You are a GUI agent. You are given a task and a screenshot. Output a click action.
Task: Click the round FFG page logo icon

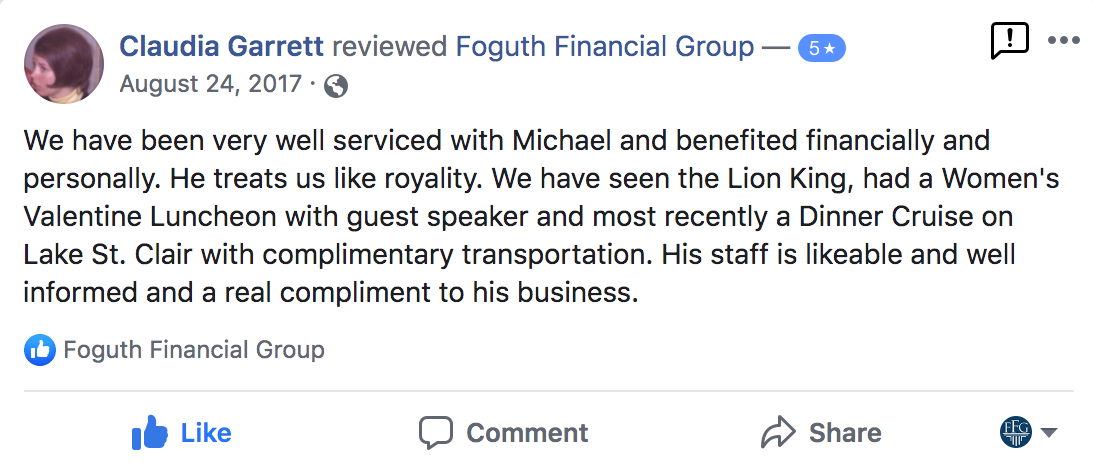point(1015,432)
